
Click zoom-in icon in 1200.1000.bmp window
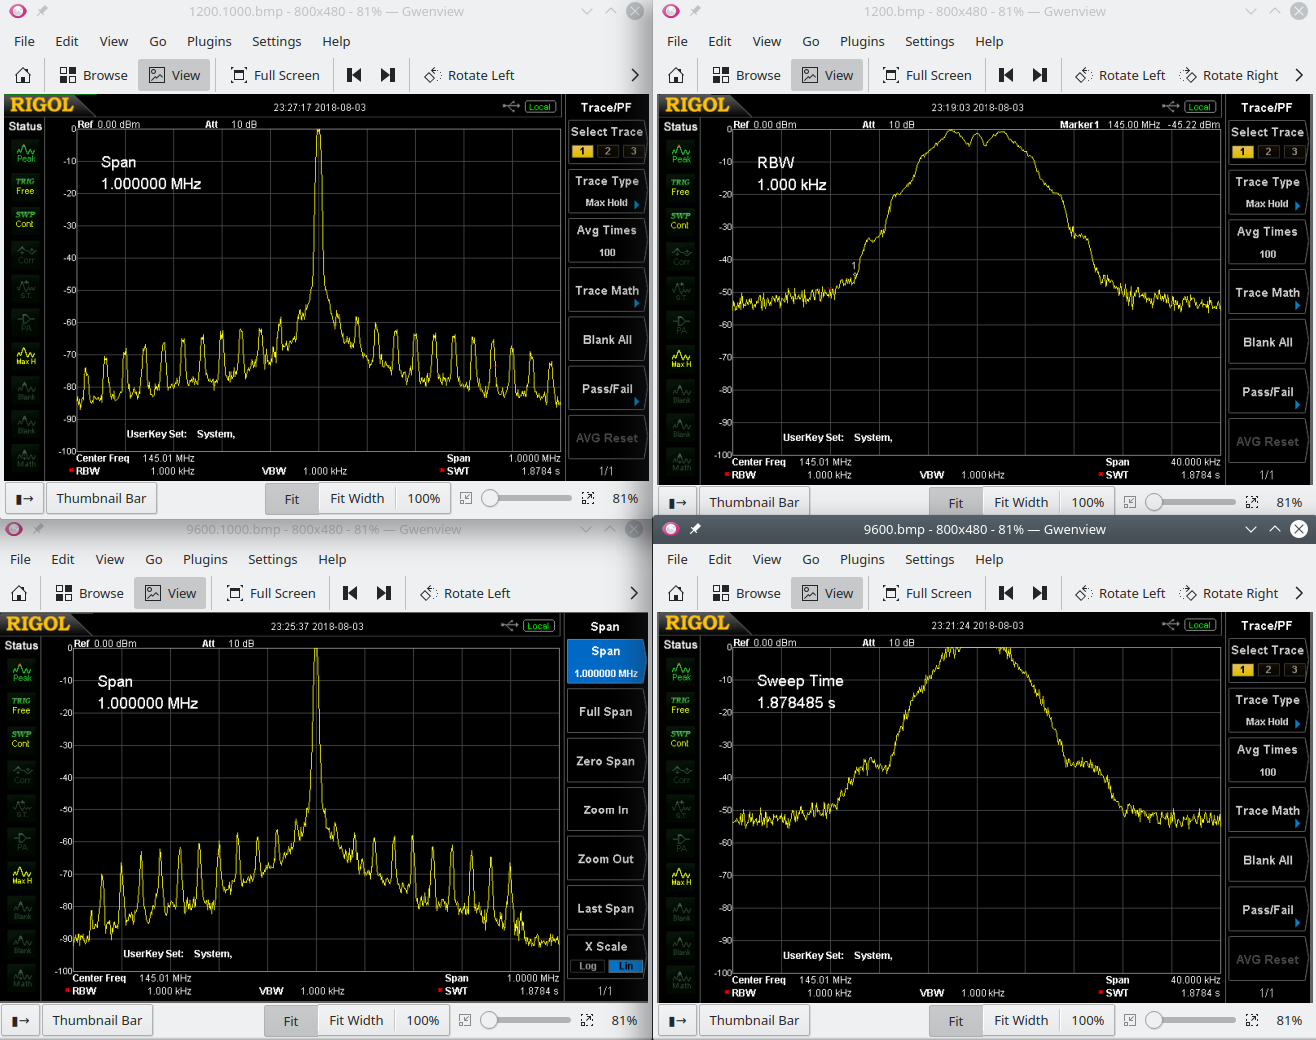(588, 498)
